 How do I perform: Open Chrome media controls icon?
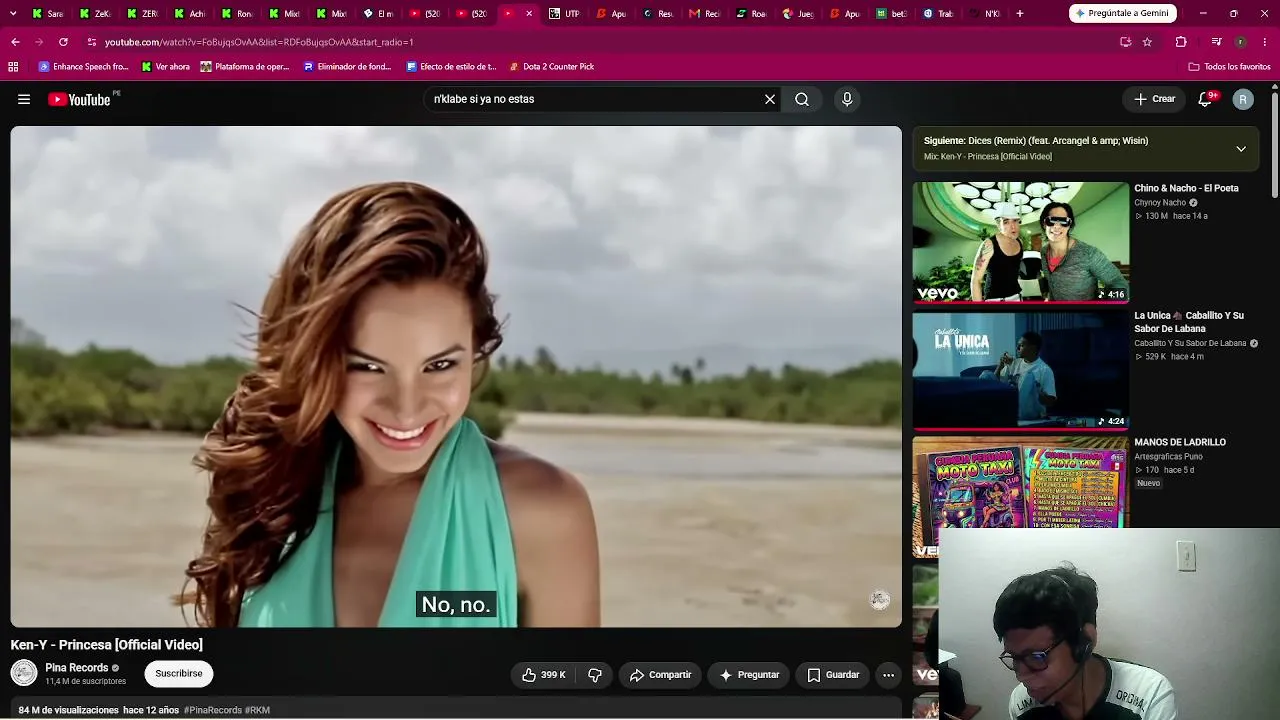(x=1216, y=42)
